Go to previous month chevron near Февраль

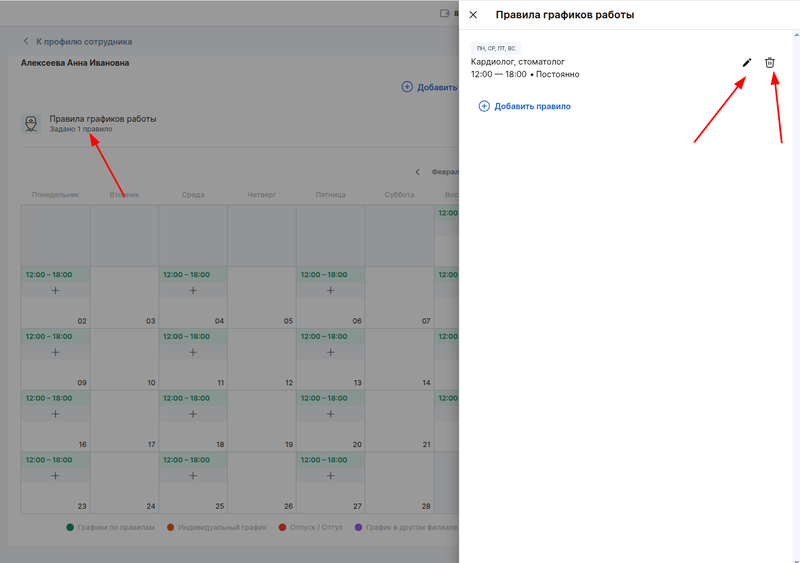click(417, 172)
